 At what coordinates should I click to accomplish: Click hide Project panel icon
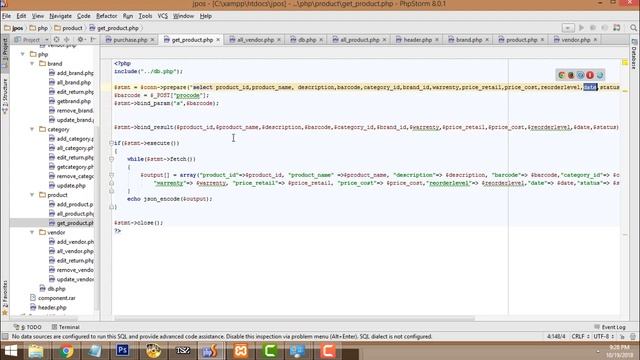coord(93,40)
